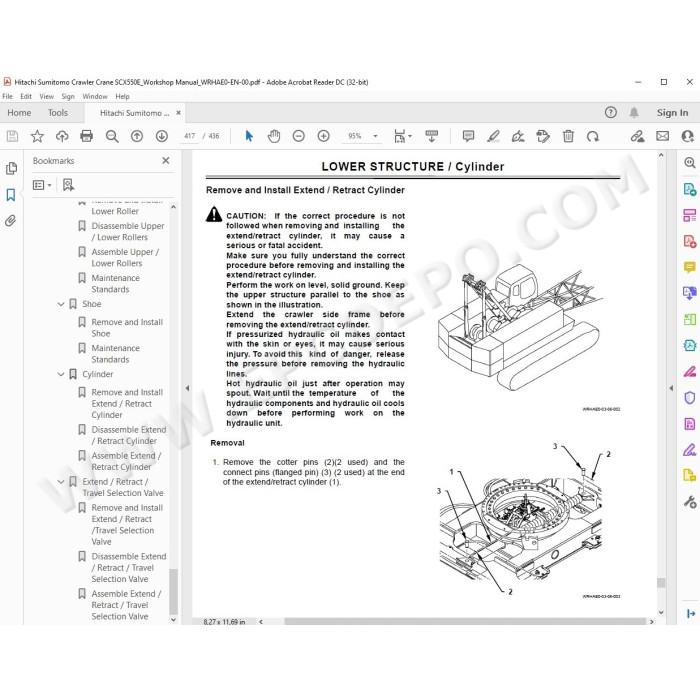The width and height of the screenshot is (700, 700).
Task: Open Disassemble Extend / Retract Cylinder bookmark
Action: (129, 435)
